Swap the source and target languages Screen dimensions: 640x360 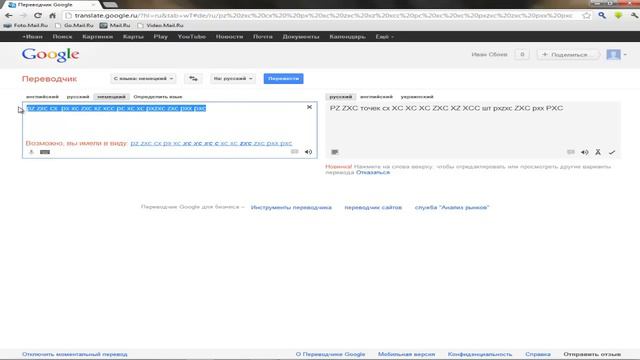pos(193,78)
